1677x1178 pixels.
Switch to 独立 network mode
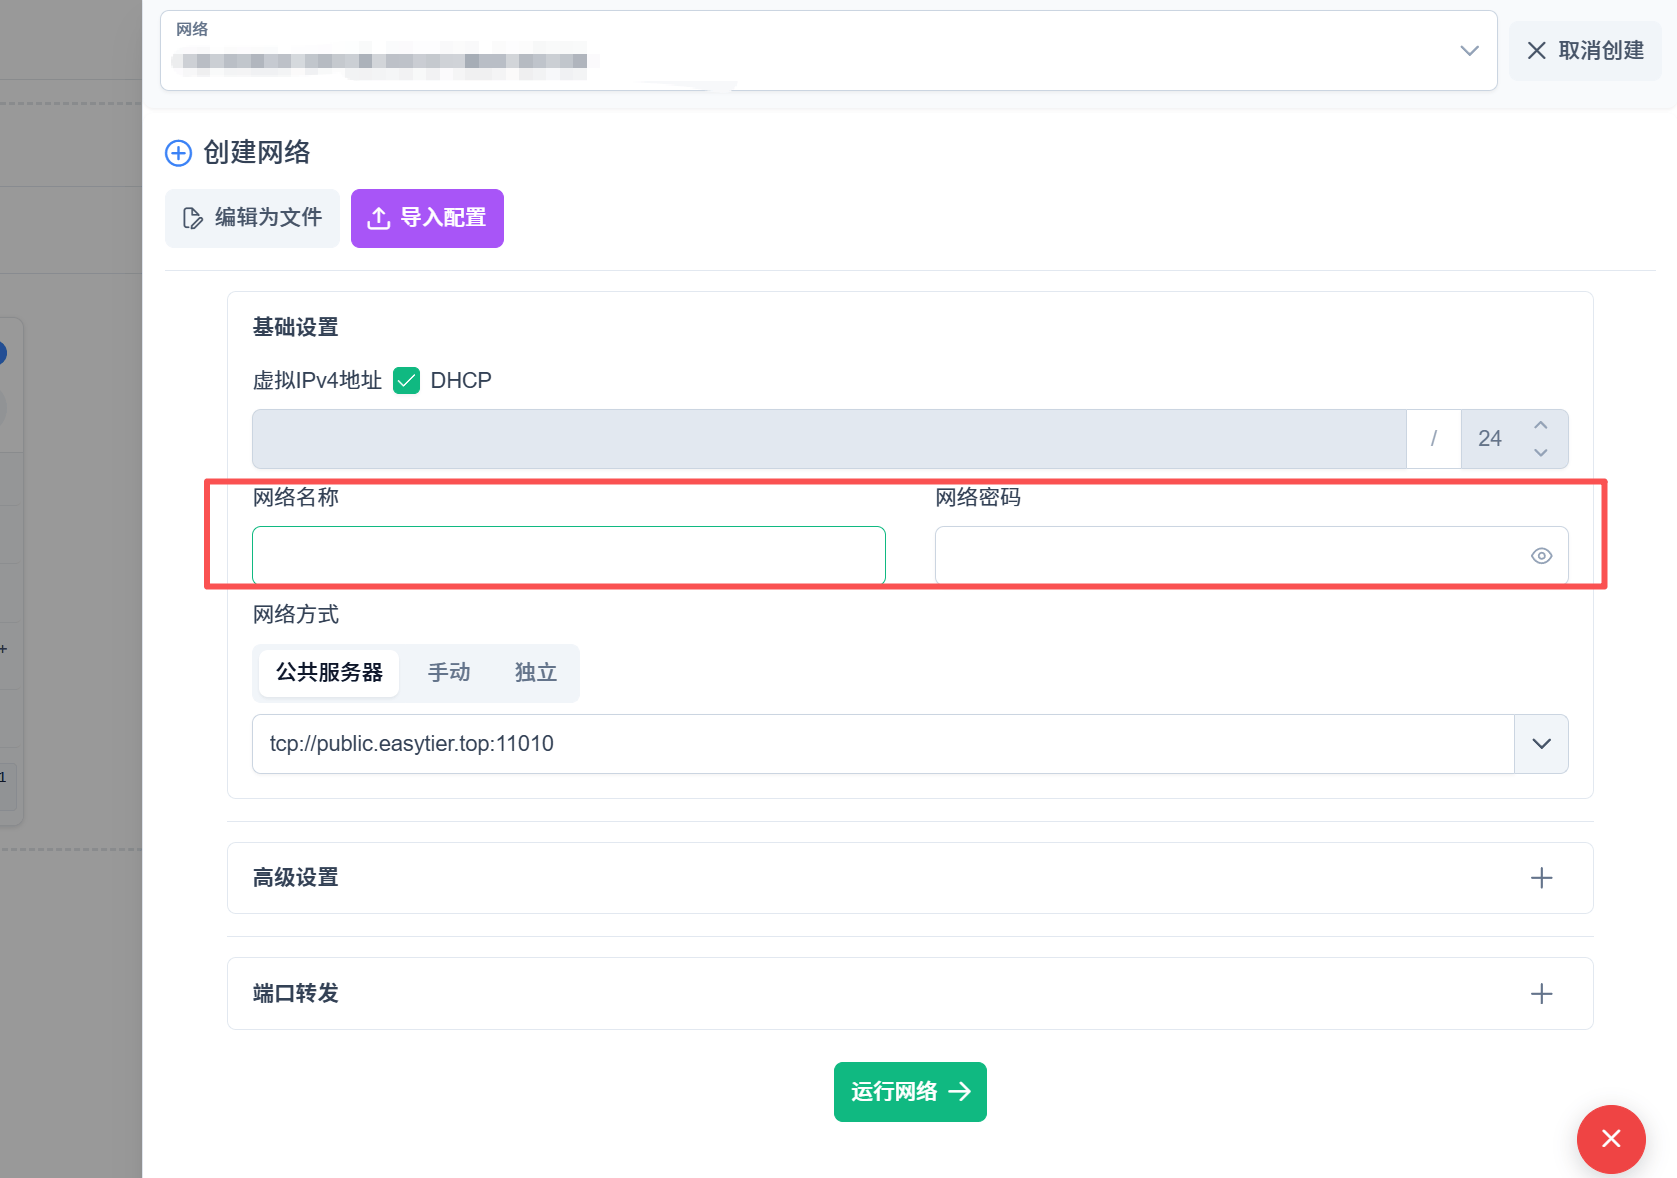[x=535, y=673]
